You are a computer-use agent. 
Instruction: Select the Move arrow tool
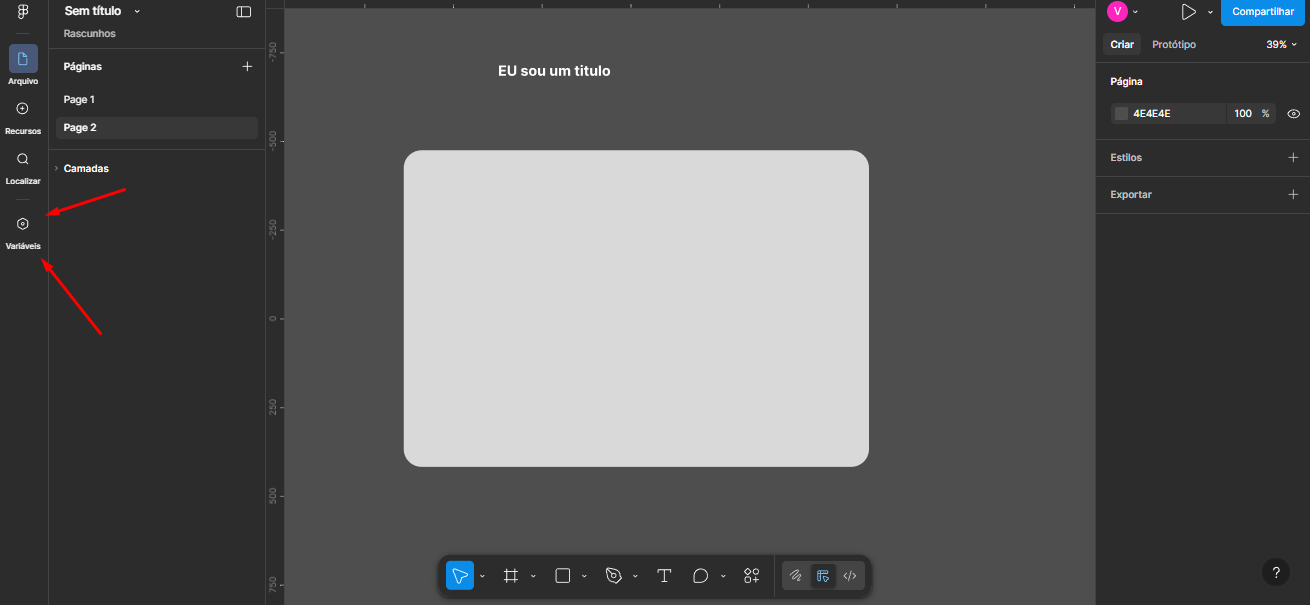460,576
